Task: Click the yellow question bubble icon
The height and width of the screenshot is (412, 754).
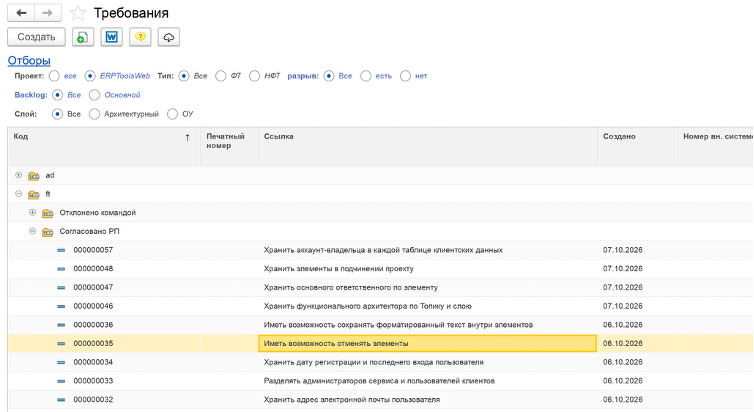Action: click(x=140, y=37)
